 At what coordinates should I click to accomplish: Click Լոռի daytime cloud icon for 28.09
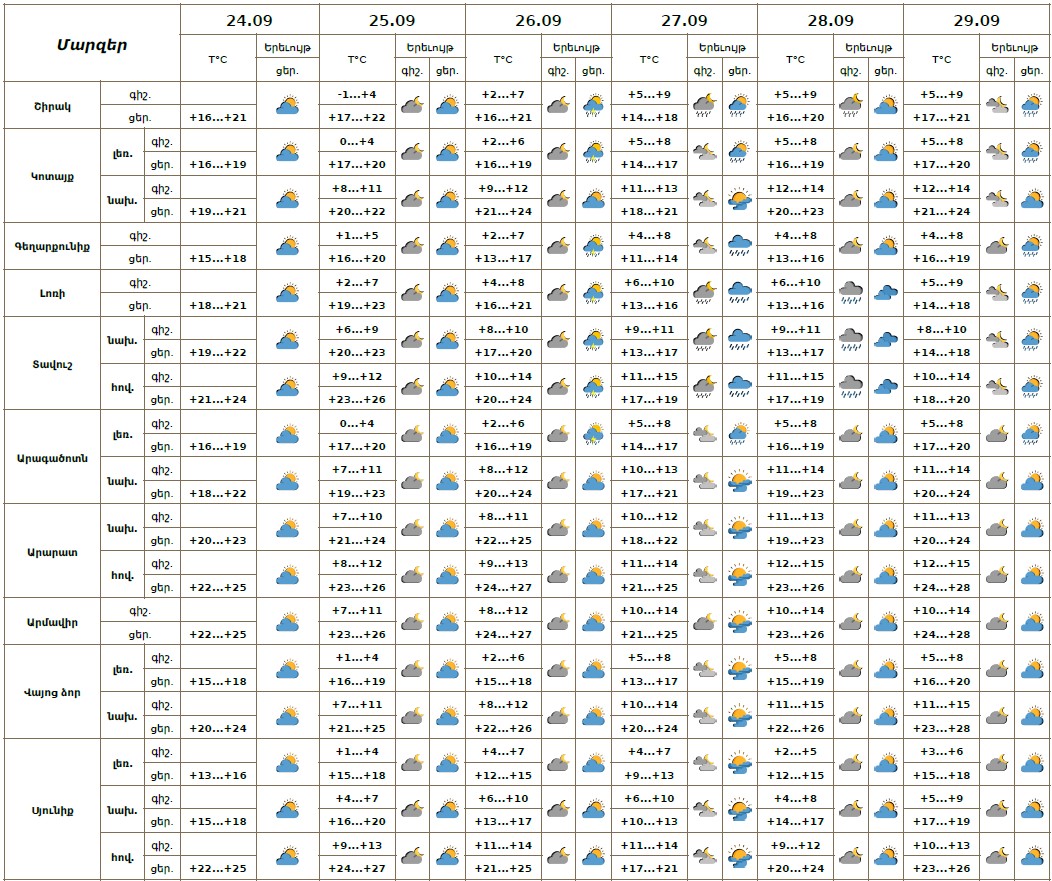click(885, 292)
